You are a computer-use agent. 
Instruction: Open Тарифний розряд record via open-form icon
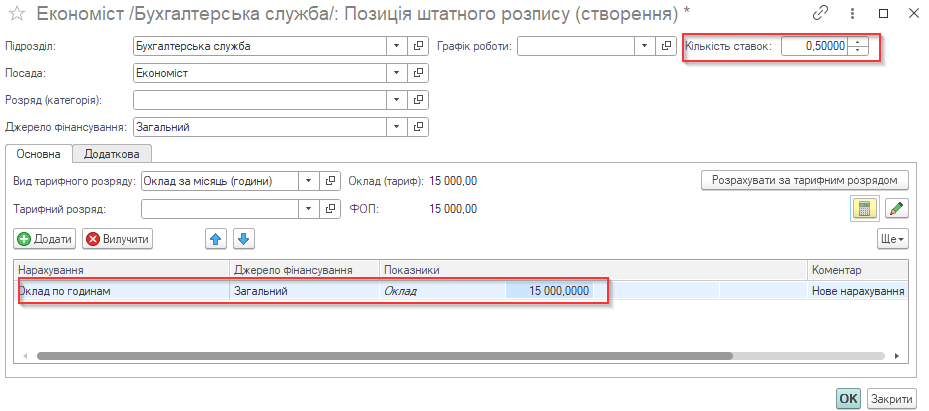(331, 208)
